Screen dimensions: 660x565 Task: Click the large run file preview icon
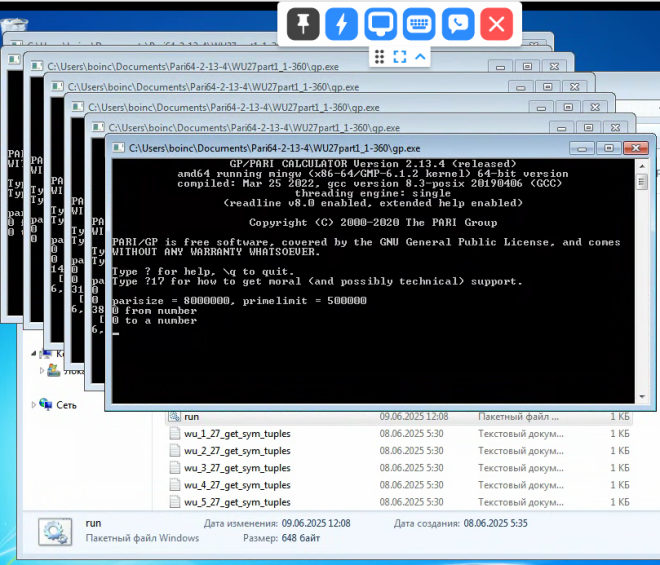point(55,532)
